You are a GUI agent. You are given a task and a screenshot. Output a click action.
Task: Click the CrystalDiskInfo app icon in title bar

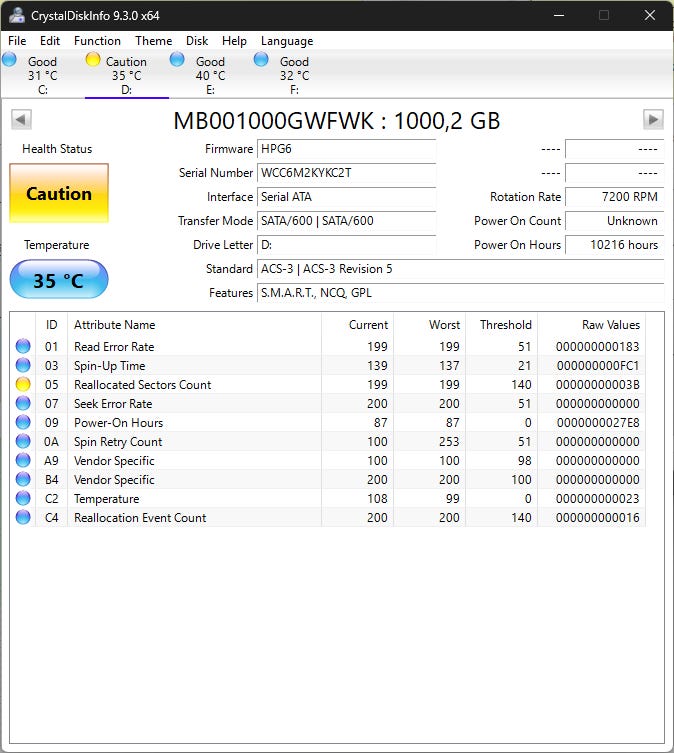coord(17,15)
